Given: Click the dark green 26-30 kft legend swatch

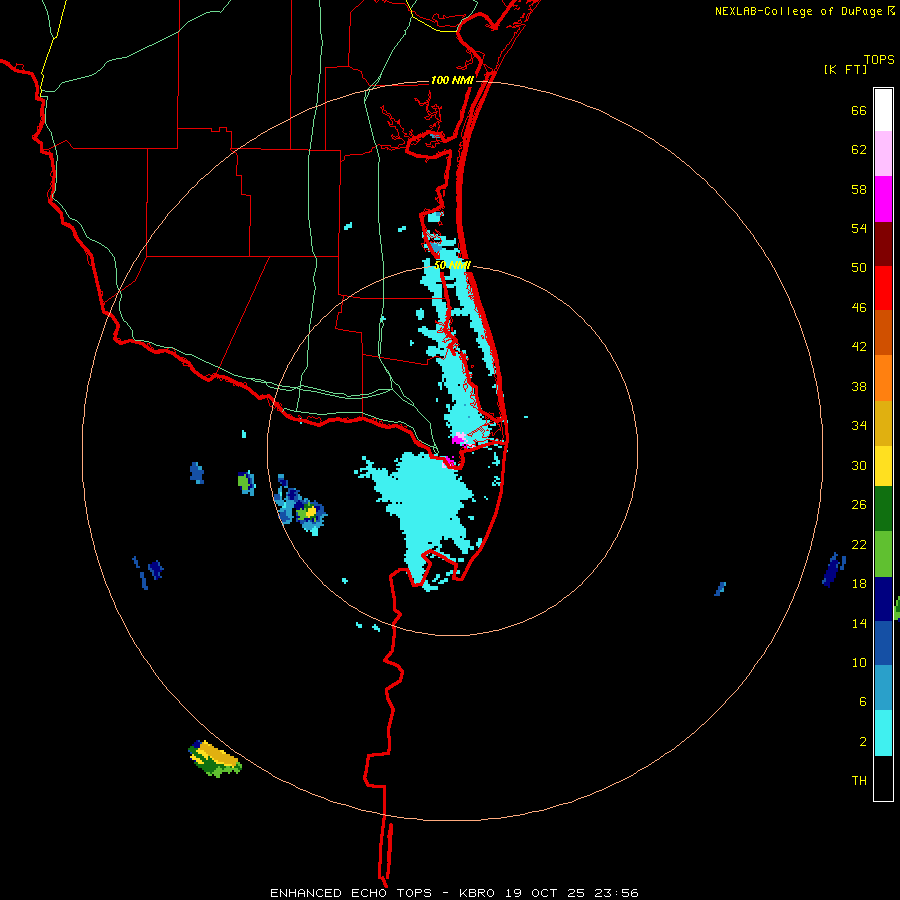Looking at the screenshot, I should (883, 509).
